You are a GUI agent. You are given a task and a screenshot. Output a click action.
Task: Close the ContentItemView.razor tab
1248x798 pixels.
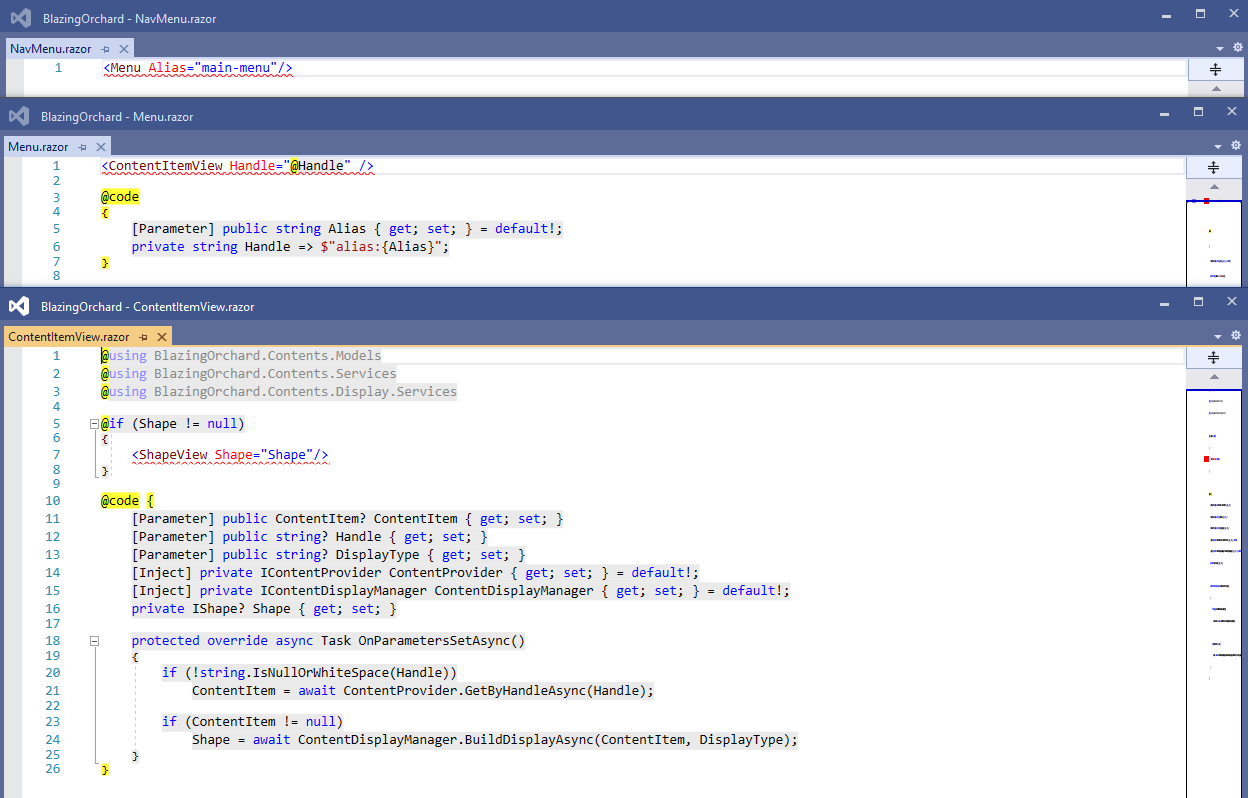tap(162, 337)
